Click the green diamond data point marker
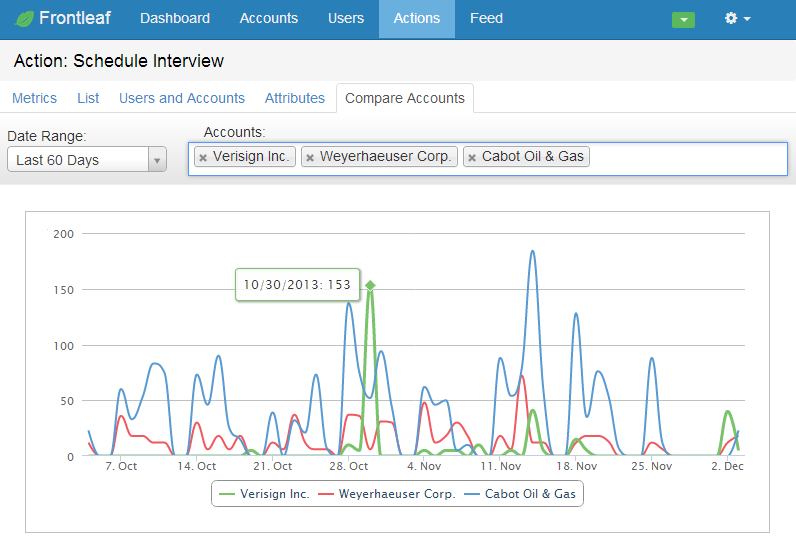Viewport: 796px width, 539px height. [x=370, y=285]
